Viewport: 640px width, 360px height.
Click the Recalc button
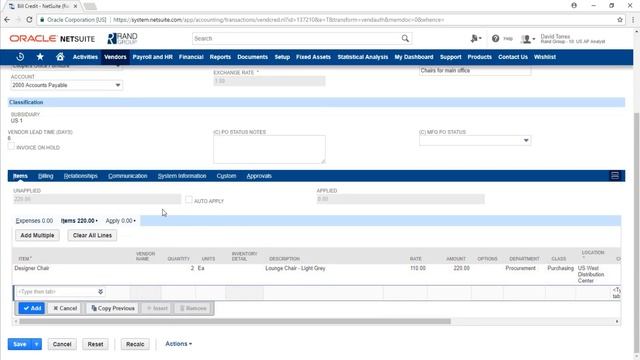135,344
